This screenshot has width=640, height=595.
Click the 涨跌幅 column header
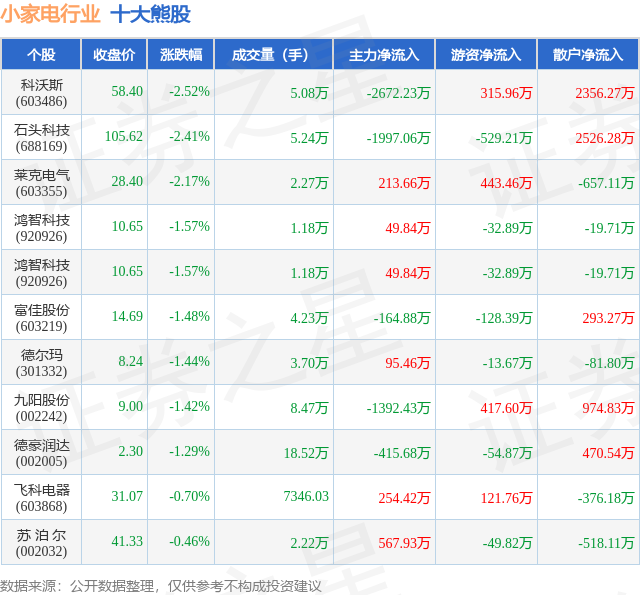tap(181, 54)
